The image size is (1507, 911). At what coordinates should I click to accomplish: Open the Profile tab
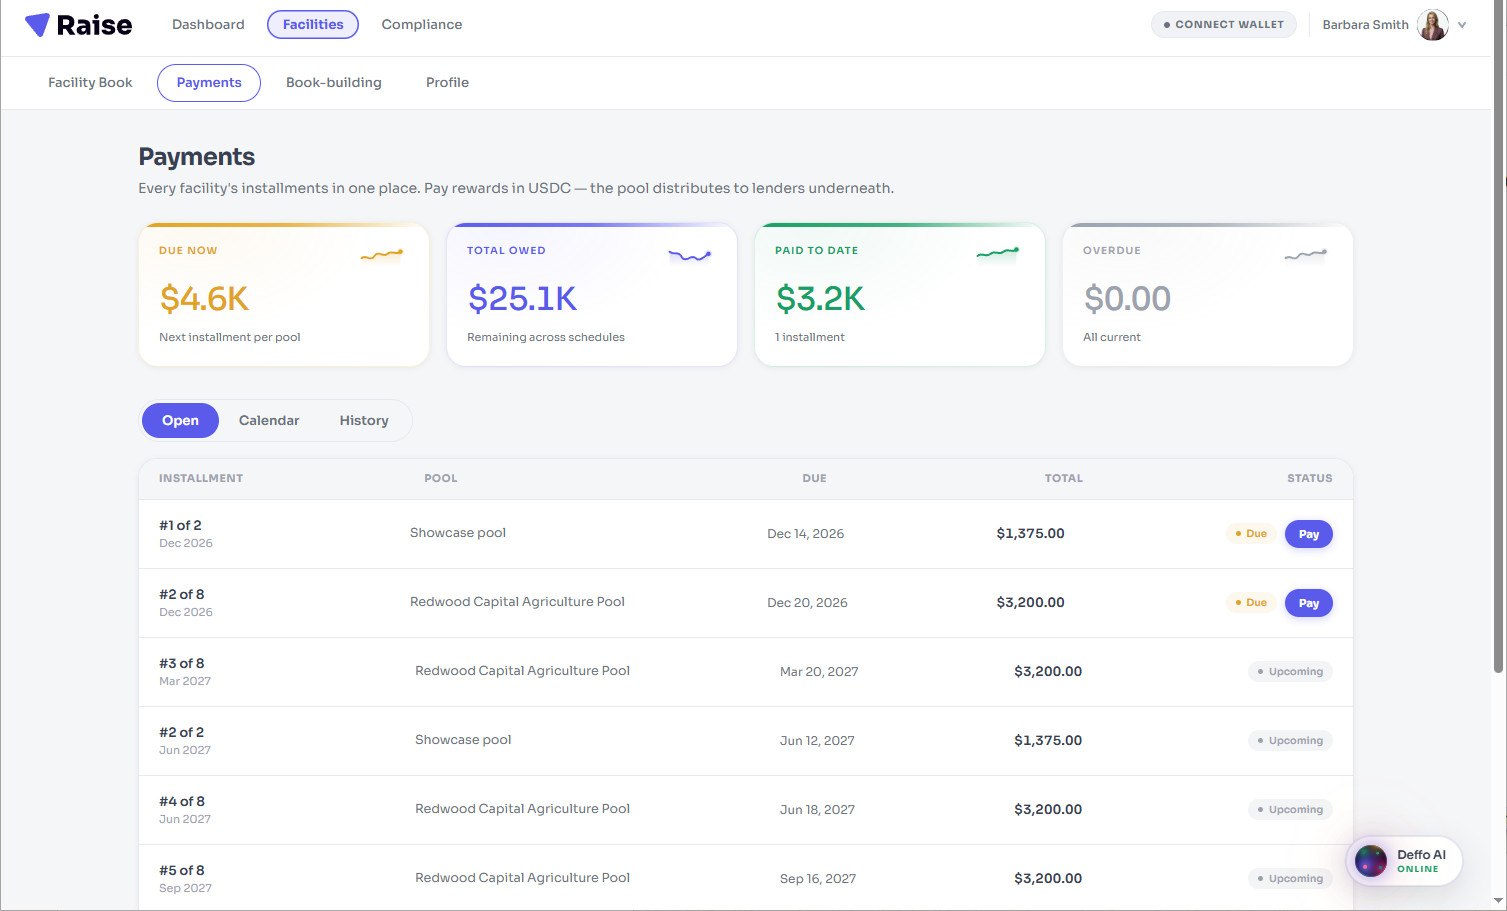click(447, 83)
